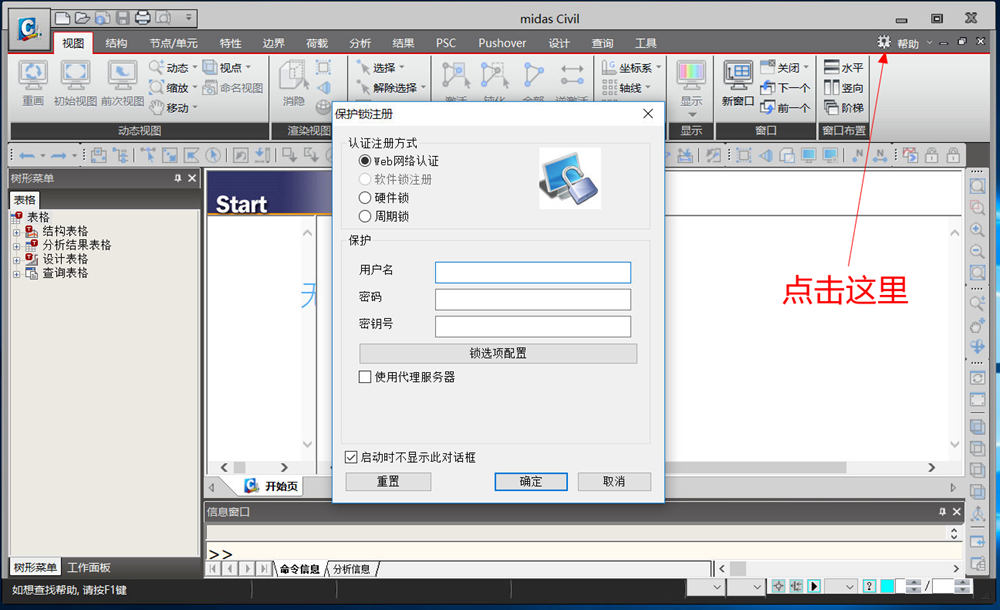Close the Tree Menu (树形菜单) panel
The width and height of the screenshot is (1000, 610).
[x=192, y=178]
